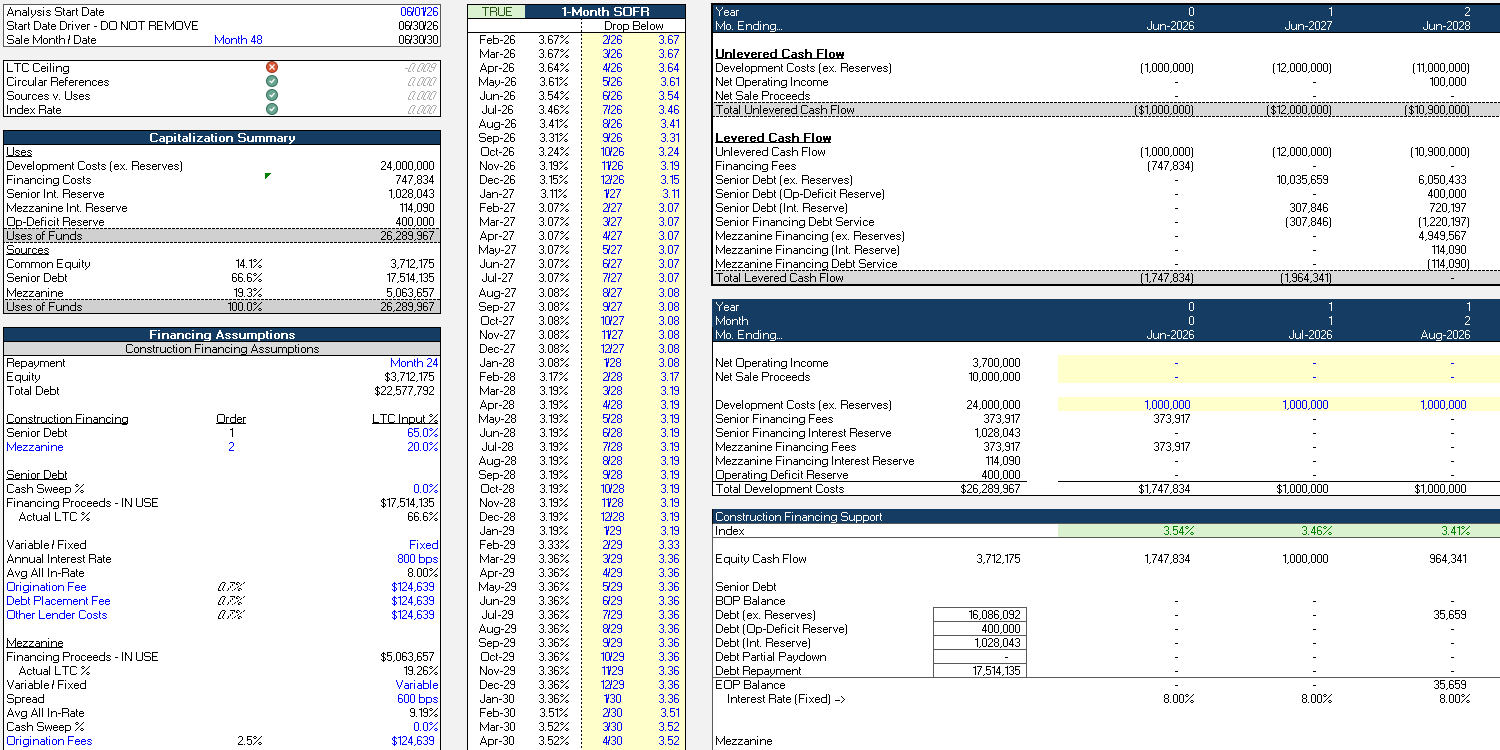Screen dimensions: 1500x750
Task: Select the Financing Assumptions header
Action: pyautogui.click(x=222, y=335)
